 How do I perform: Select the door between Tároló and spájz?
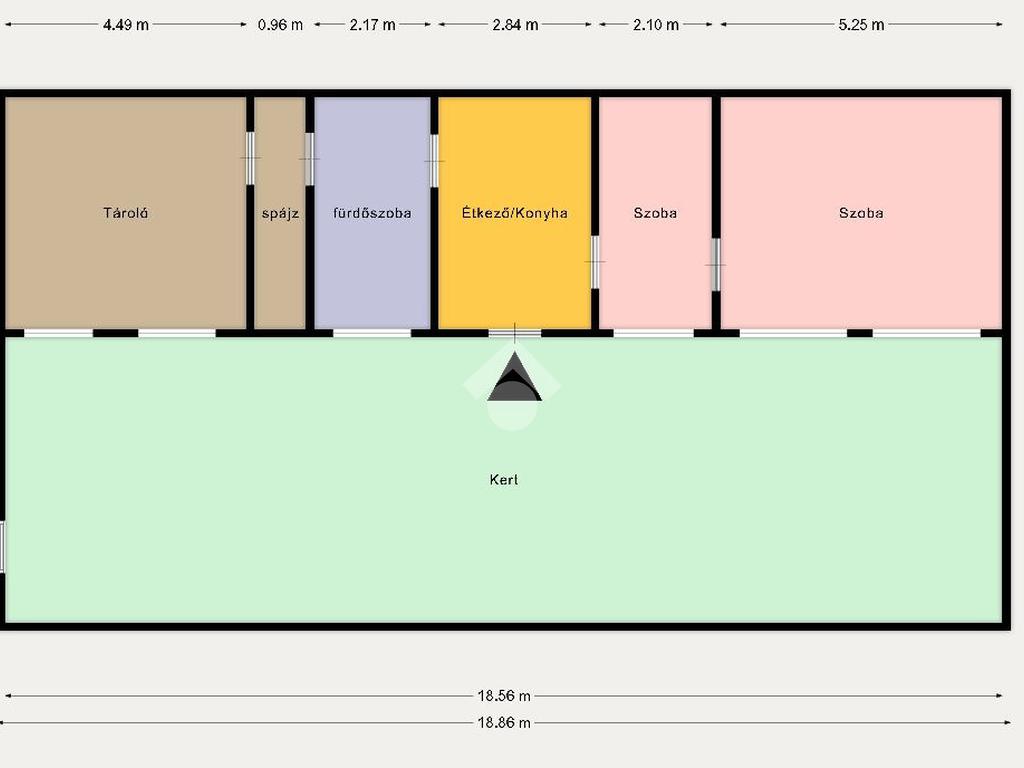250,158
